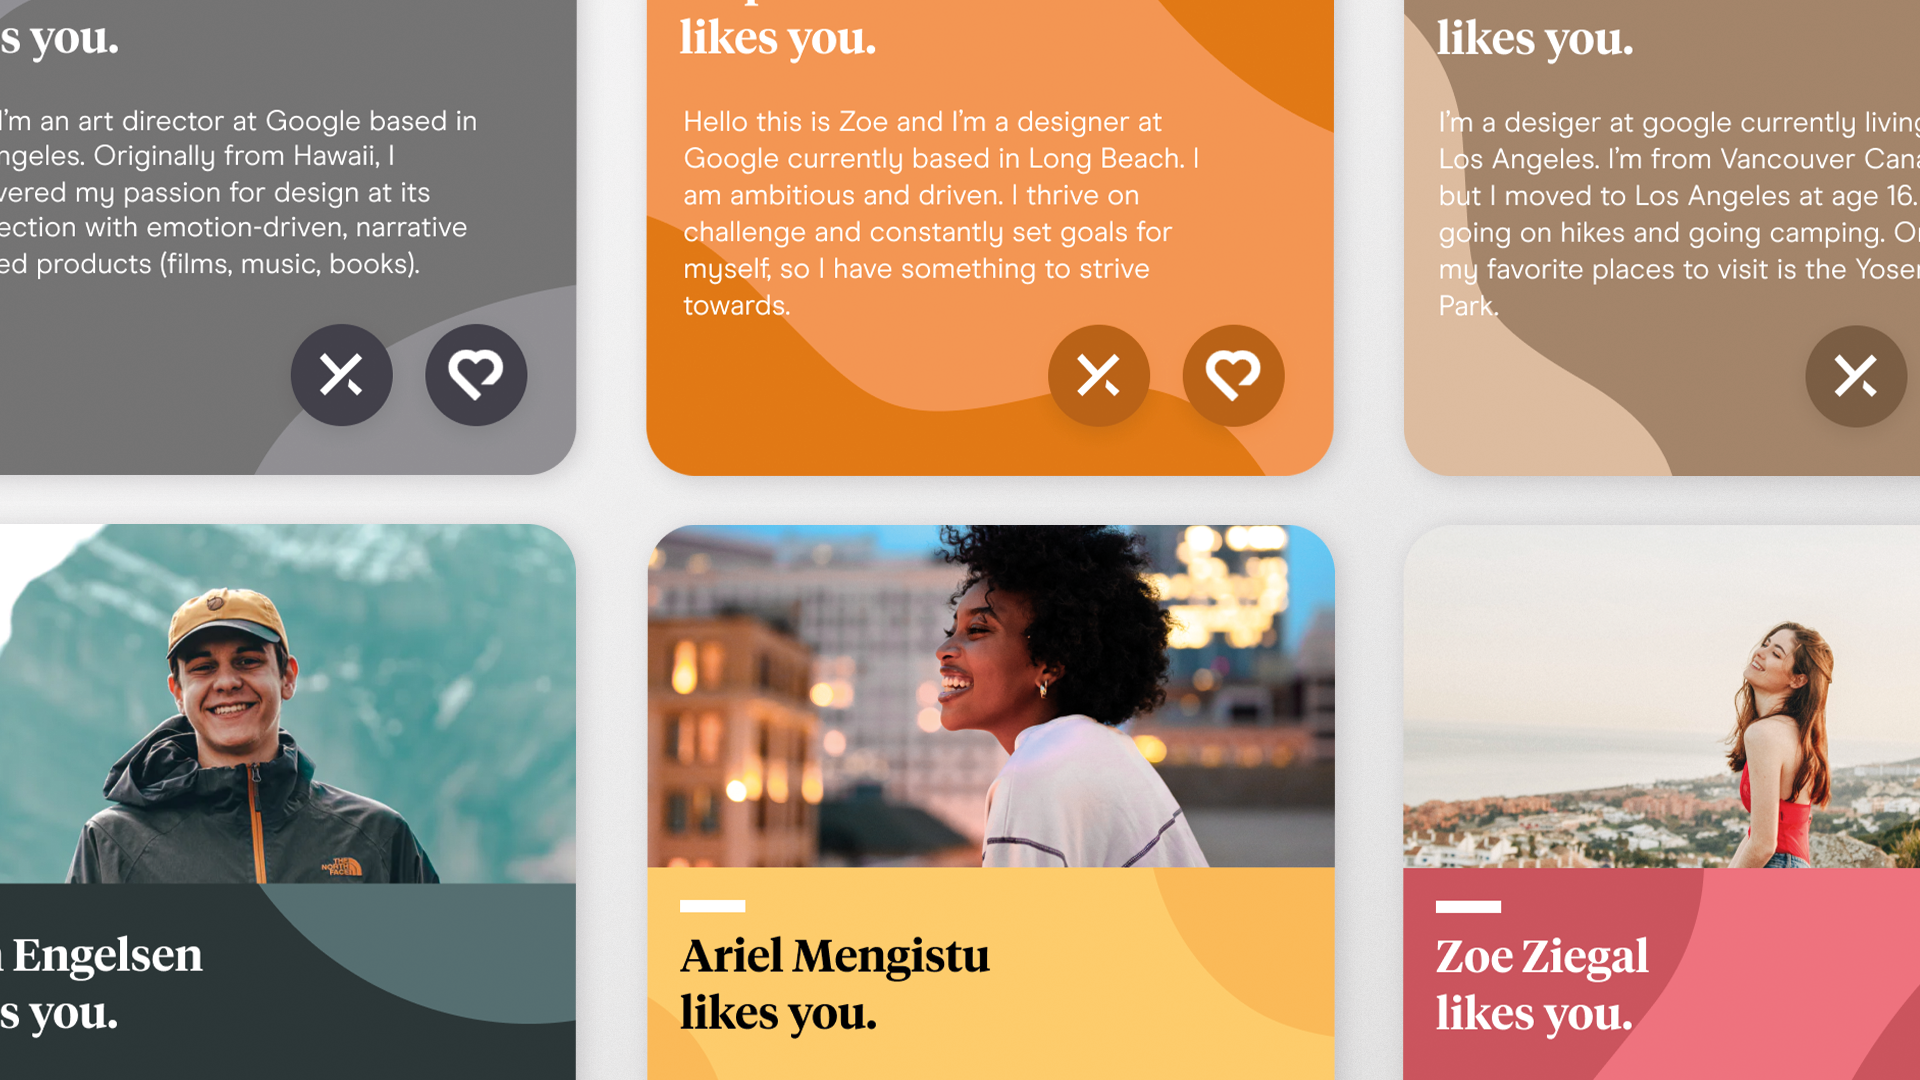Image resolution: width=1920 pixels, height=1080 pixels.
Task: Tap the heart icon on gray card
Action: pyautogui.click(x=476, y=375)
